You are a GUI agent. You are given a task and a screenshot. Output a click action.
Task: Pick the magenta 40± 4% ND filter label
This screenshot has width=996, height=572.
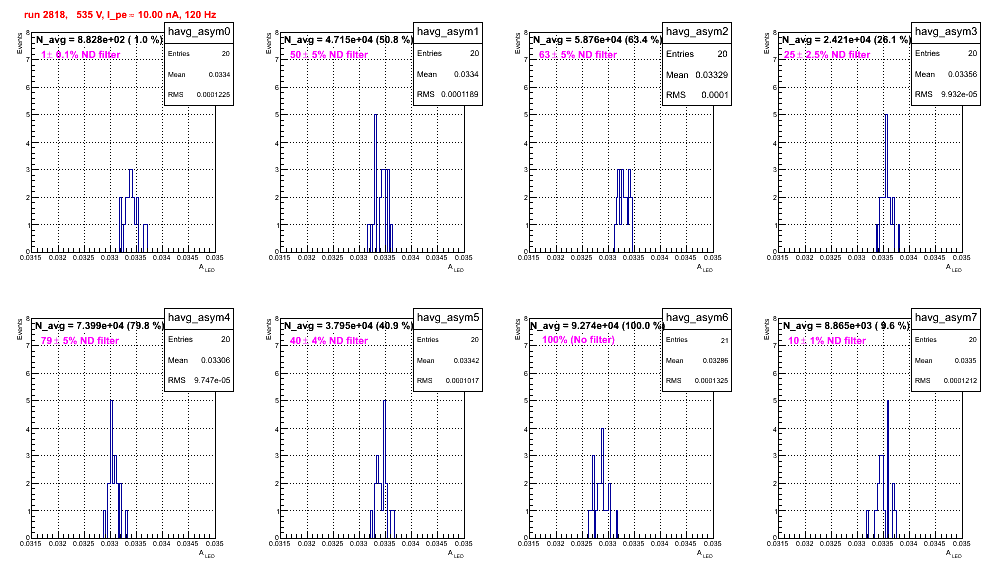329,341
